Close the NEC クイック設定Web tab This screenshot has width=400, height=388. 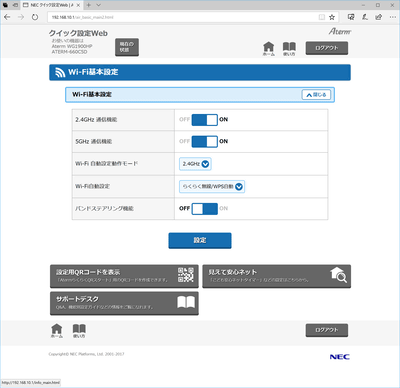pyautogui.click(x=78, y=5)
